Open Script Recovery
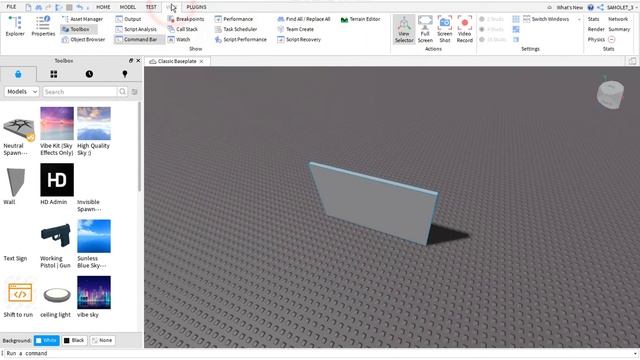The height and width of the screenshot is (360, 640). coord(299,40)
